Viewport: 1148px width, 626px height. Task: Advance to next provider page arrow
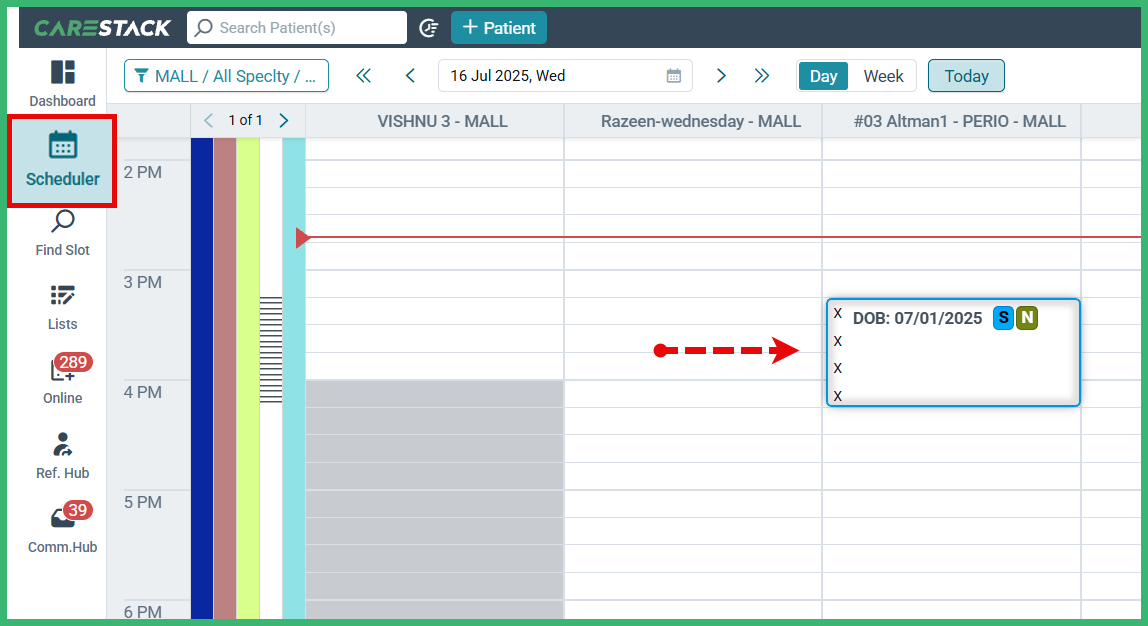[283, 119]
